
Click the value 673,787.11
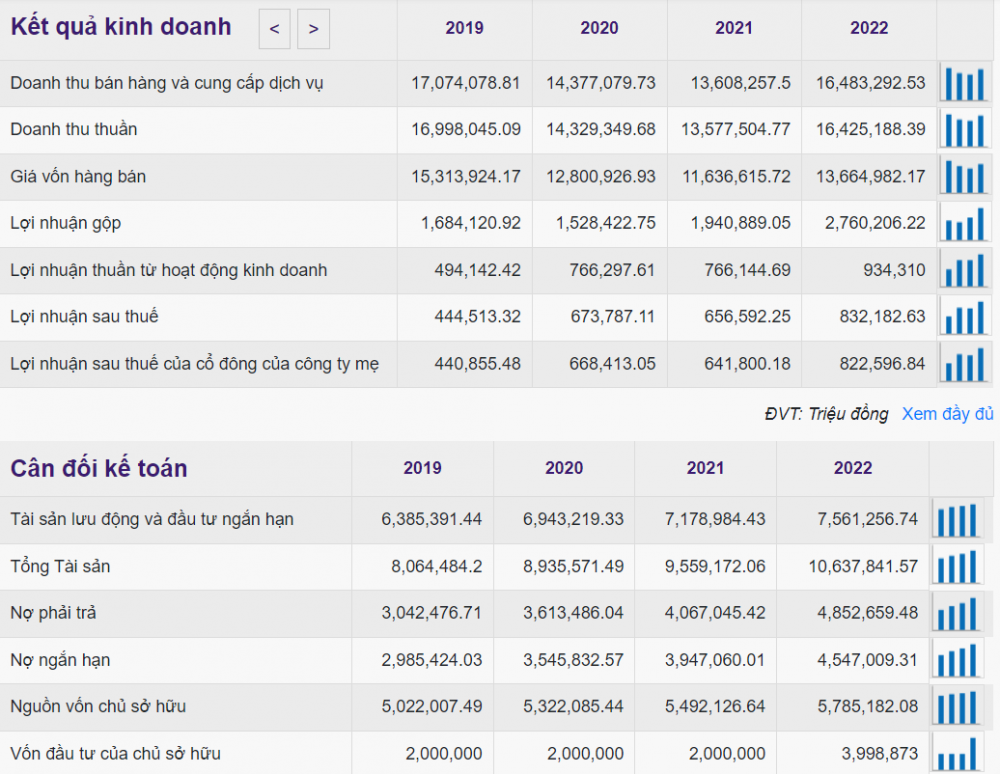(x=613, y=317)
